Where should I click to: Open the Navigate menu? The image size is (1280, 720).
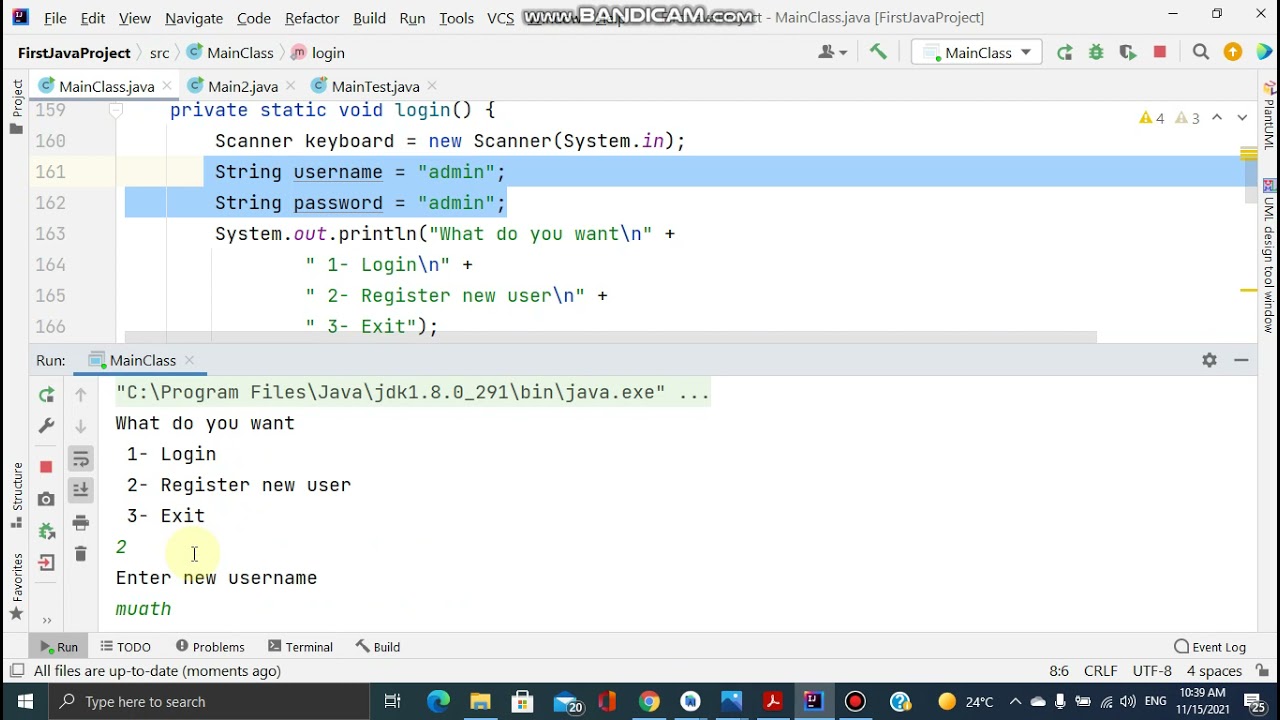pyautogui.click(x=194, y=18)
